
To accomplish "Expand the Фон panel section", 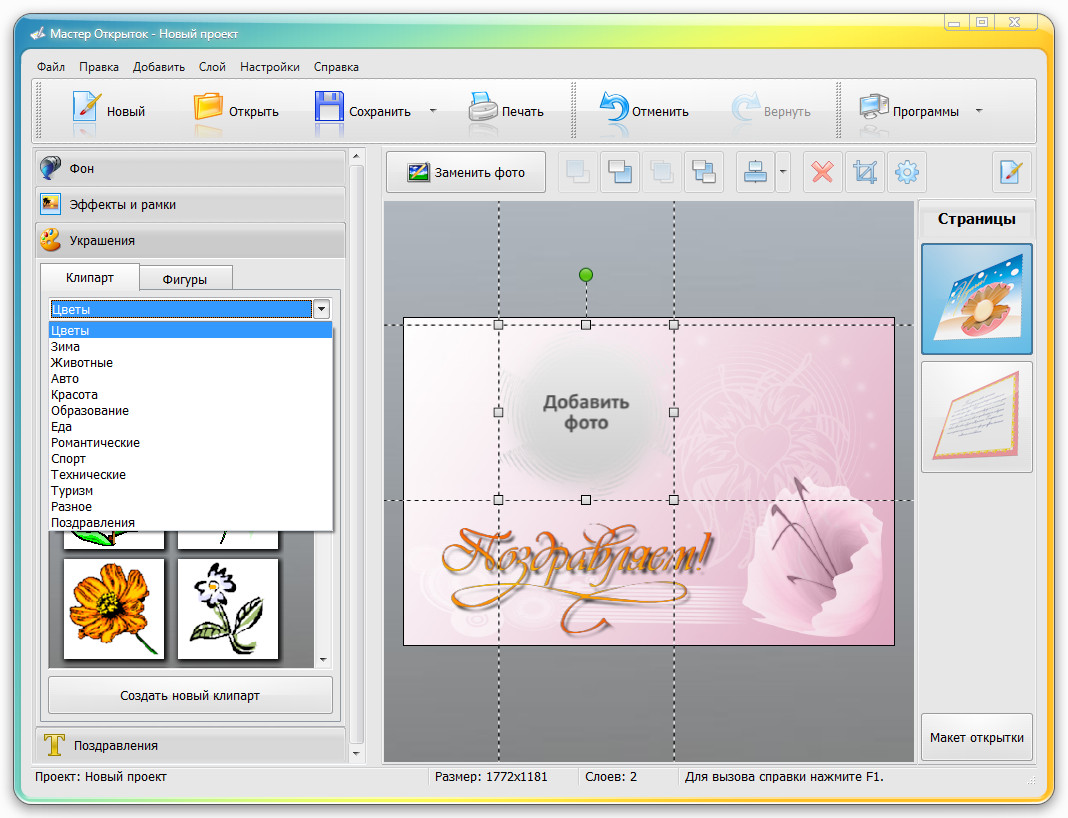I will (190, 168).
